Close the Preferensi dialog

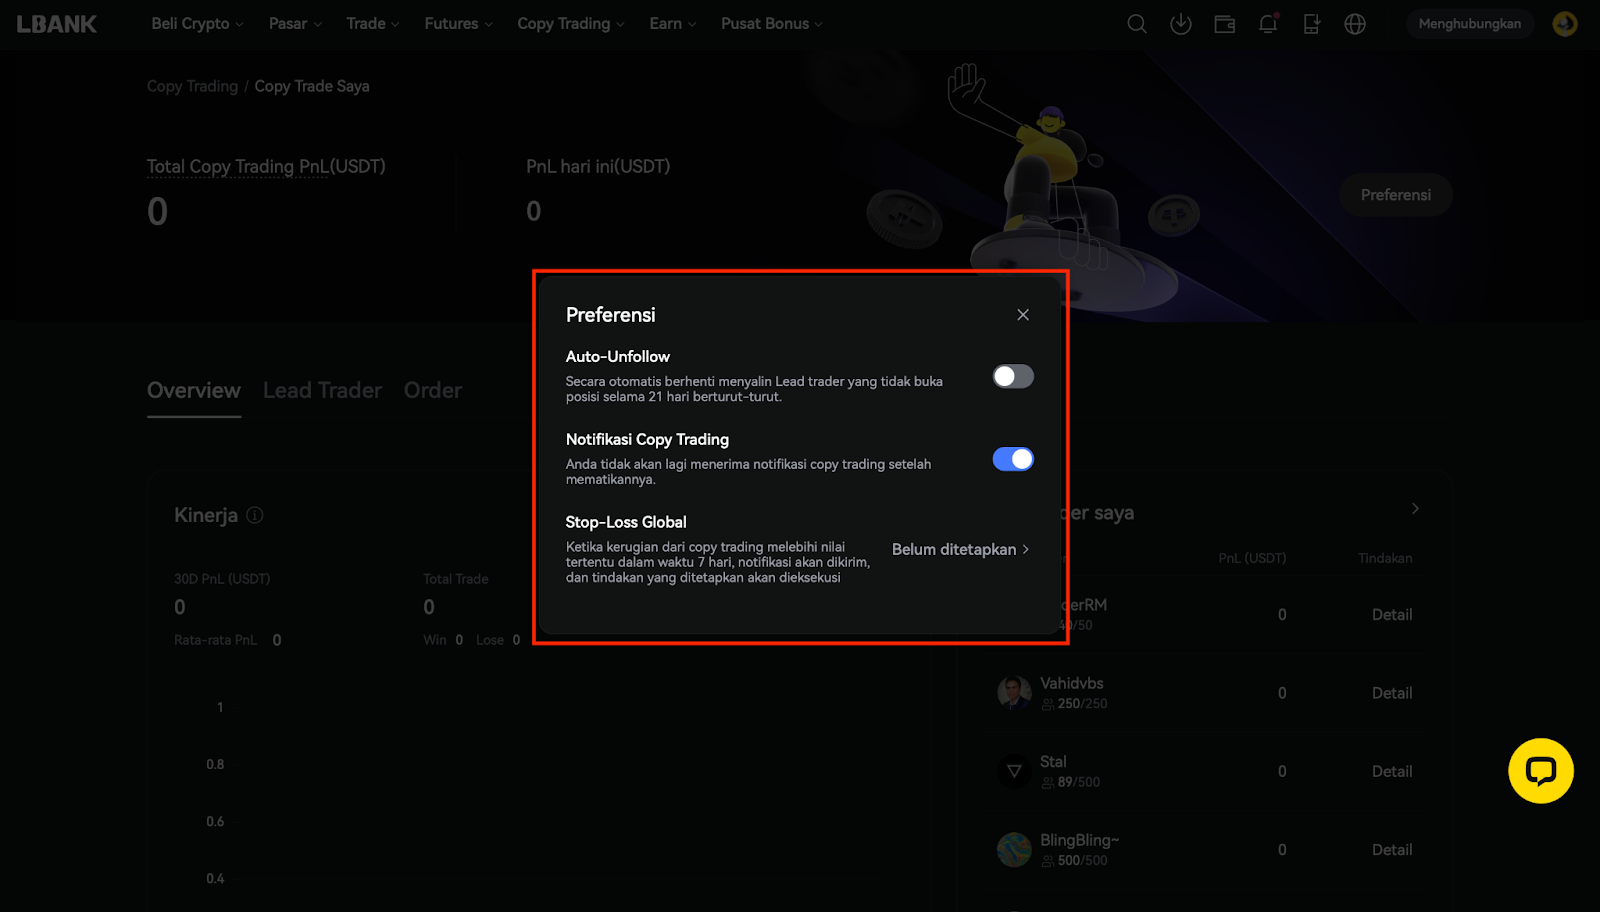tap(1022, 315)
